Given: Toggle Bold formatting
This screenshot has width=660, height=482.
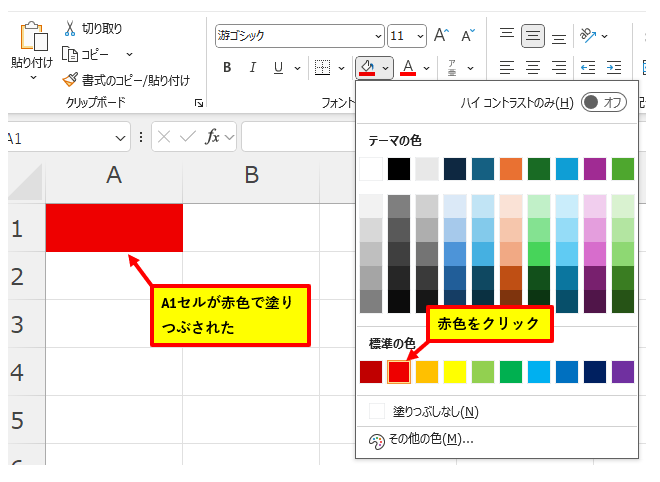Looking at the screenshot, I should click(227, 67).
